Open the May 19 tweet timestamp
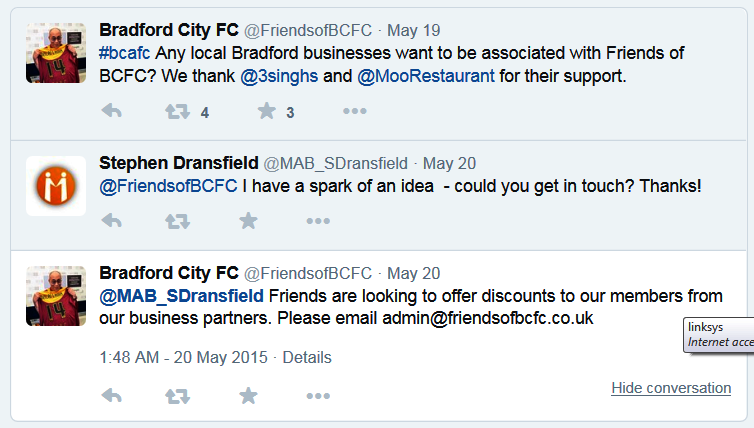754x428 pixels. point(414,30)
